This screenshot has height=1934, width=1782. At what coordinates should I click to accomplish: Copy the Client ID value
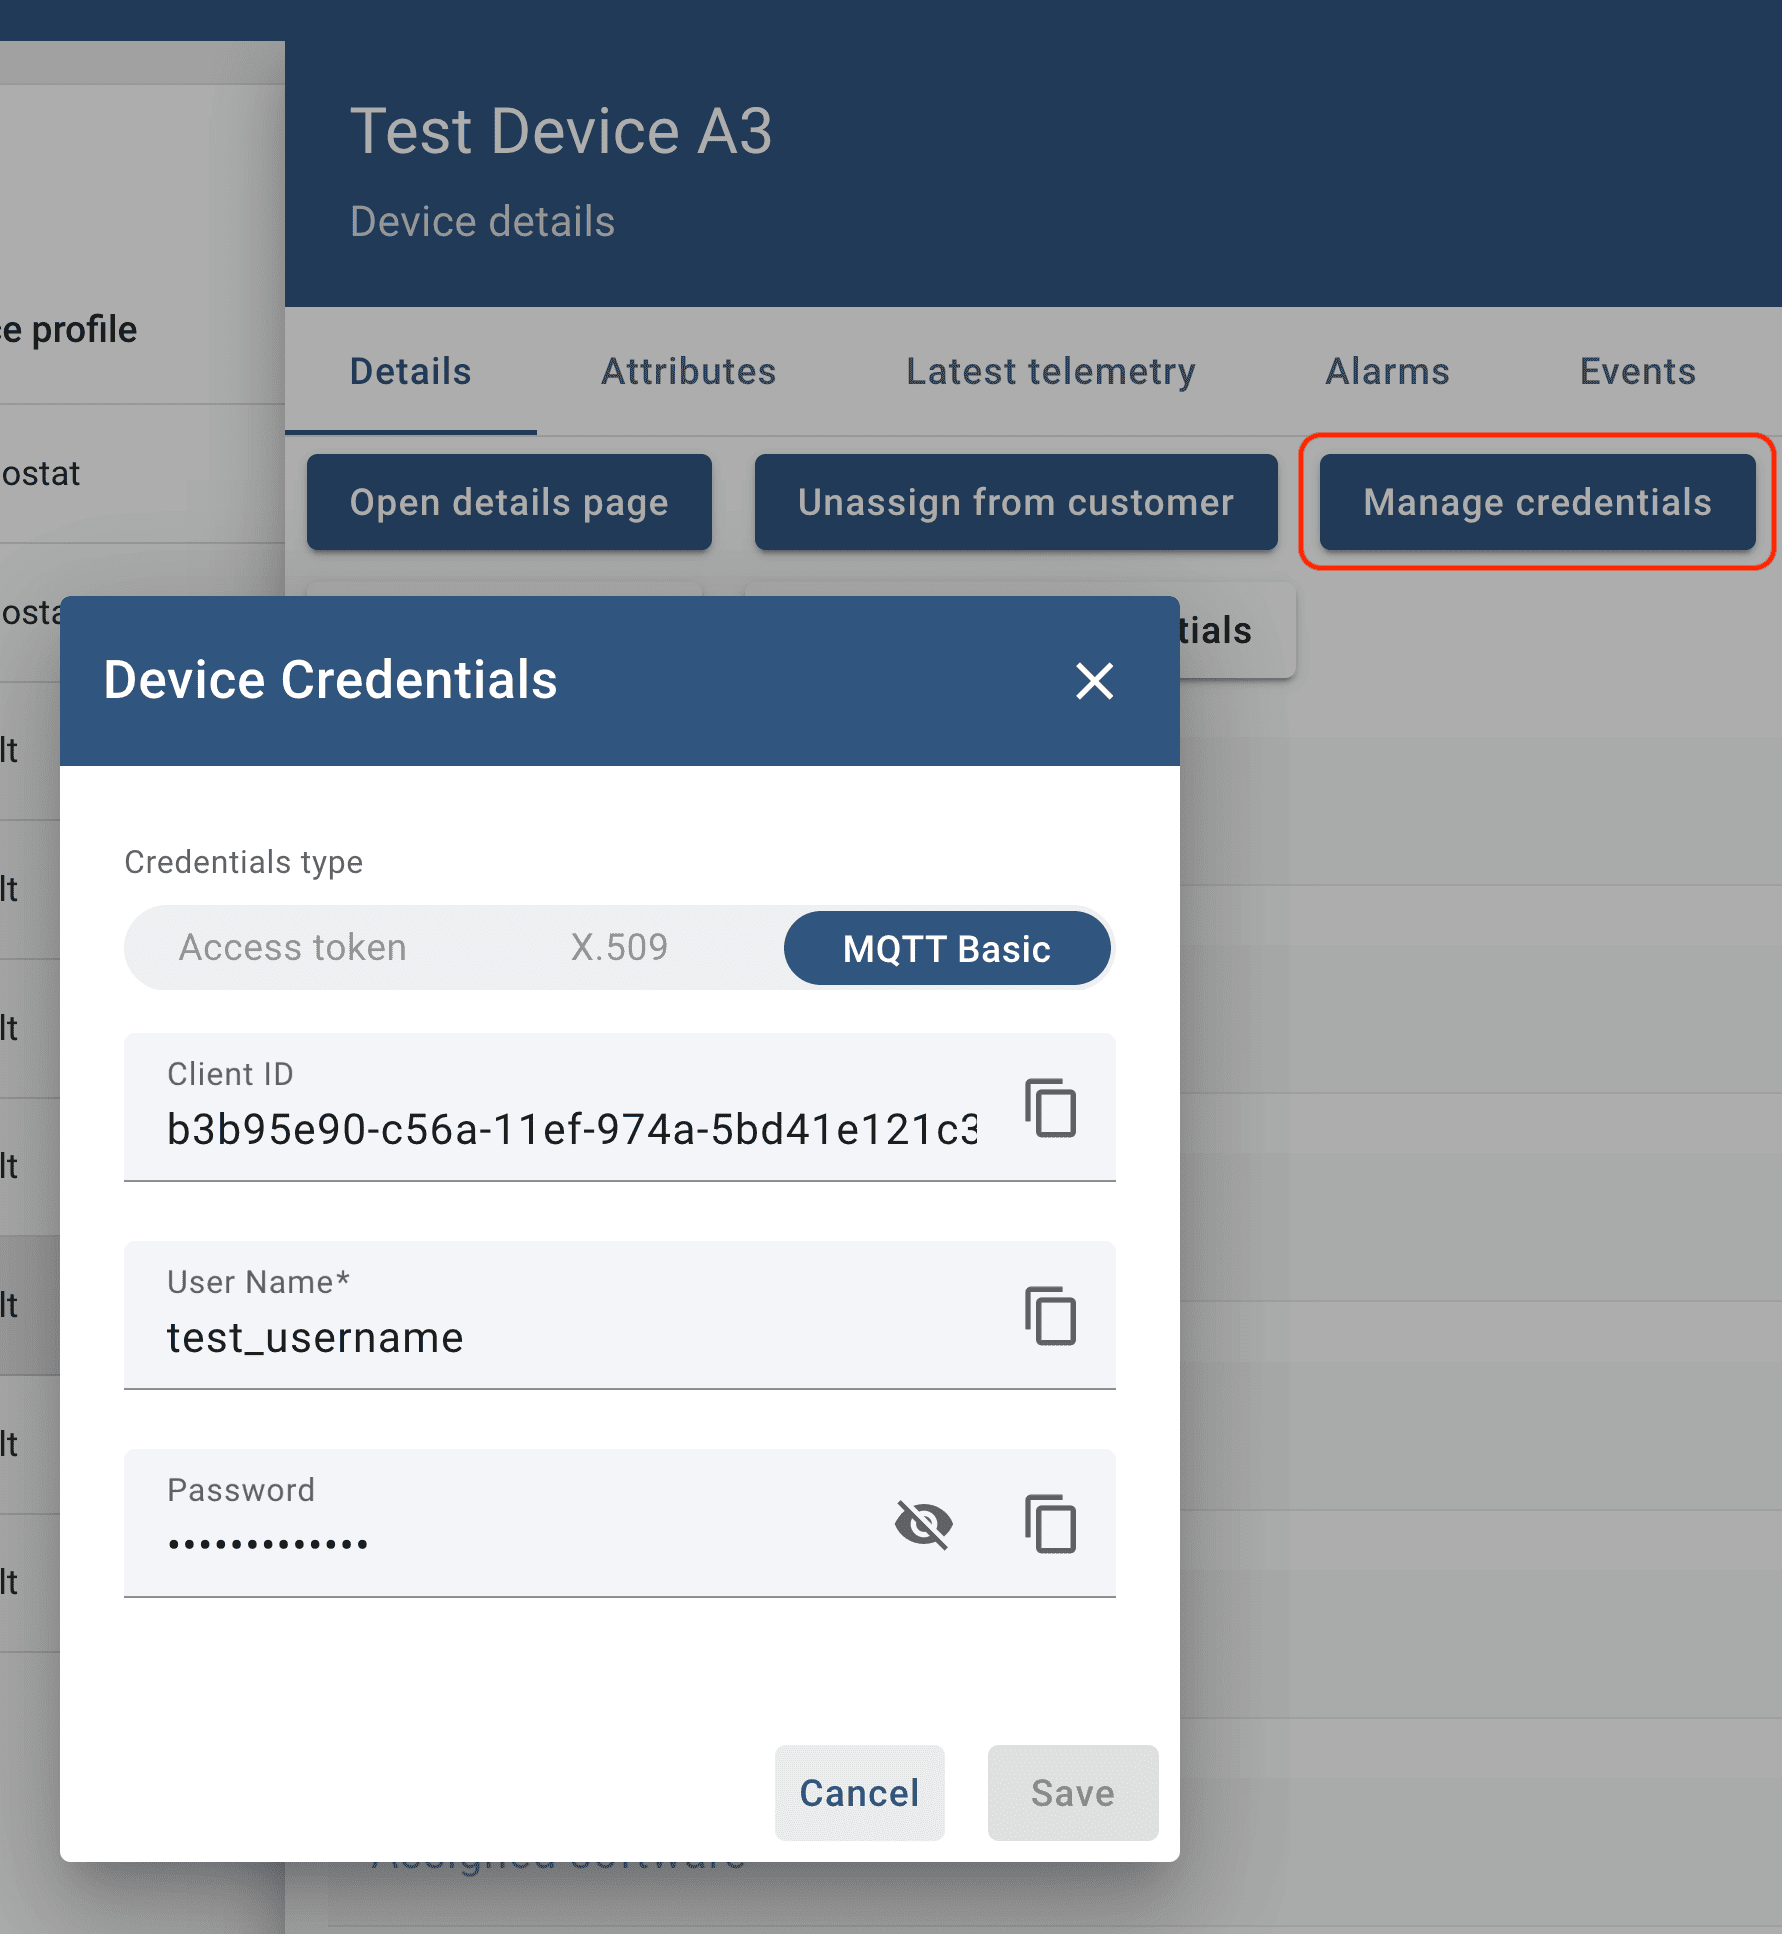pos(1050,1108)
